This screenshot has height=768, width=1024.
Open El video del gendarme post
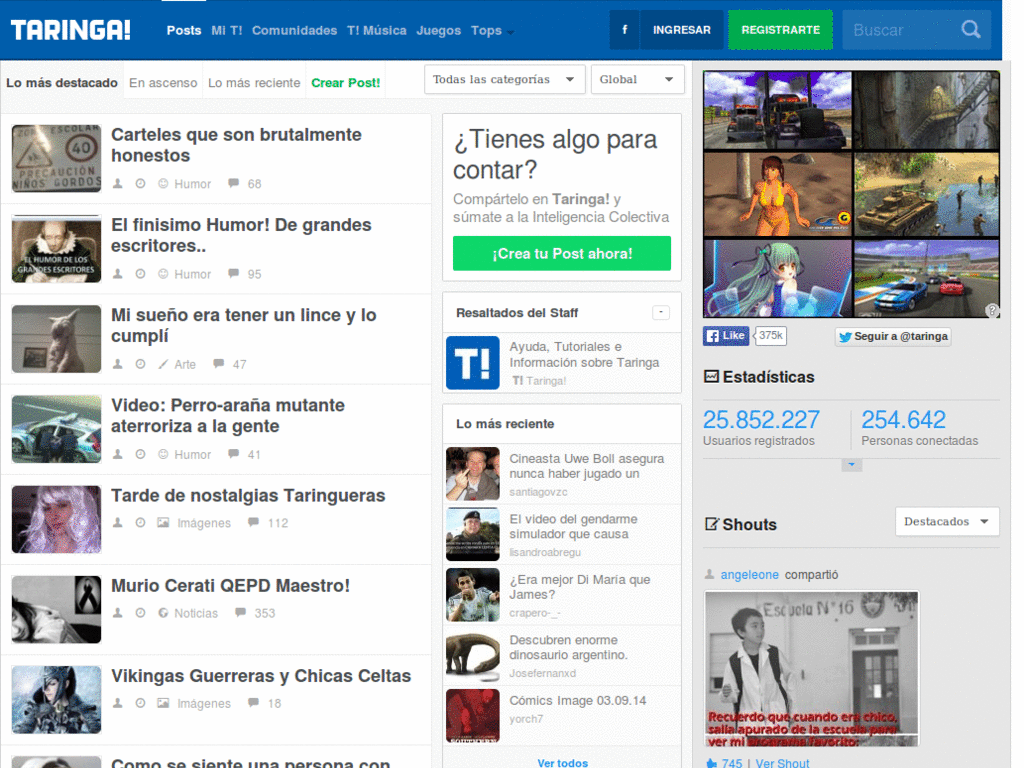pyautogui.click(x=573, y=526)
